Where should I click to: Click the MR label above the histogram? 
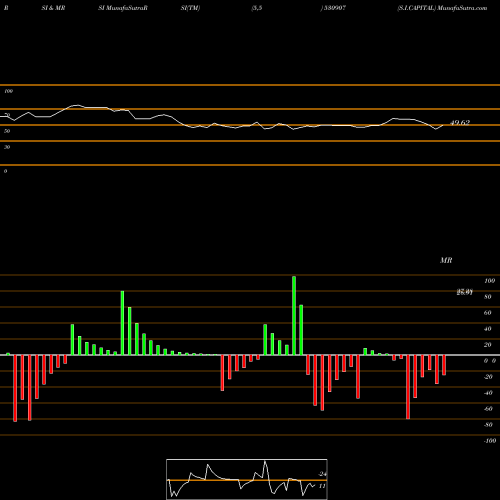[x=446, y=260]
